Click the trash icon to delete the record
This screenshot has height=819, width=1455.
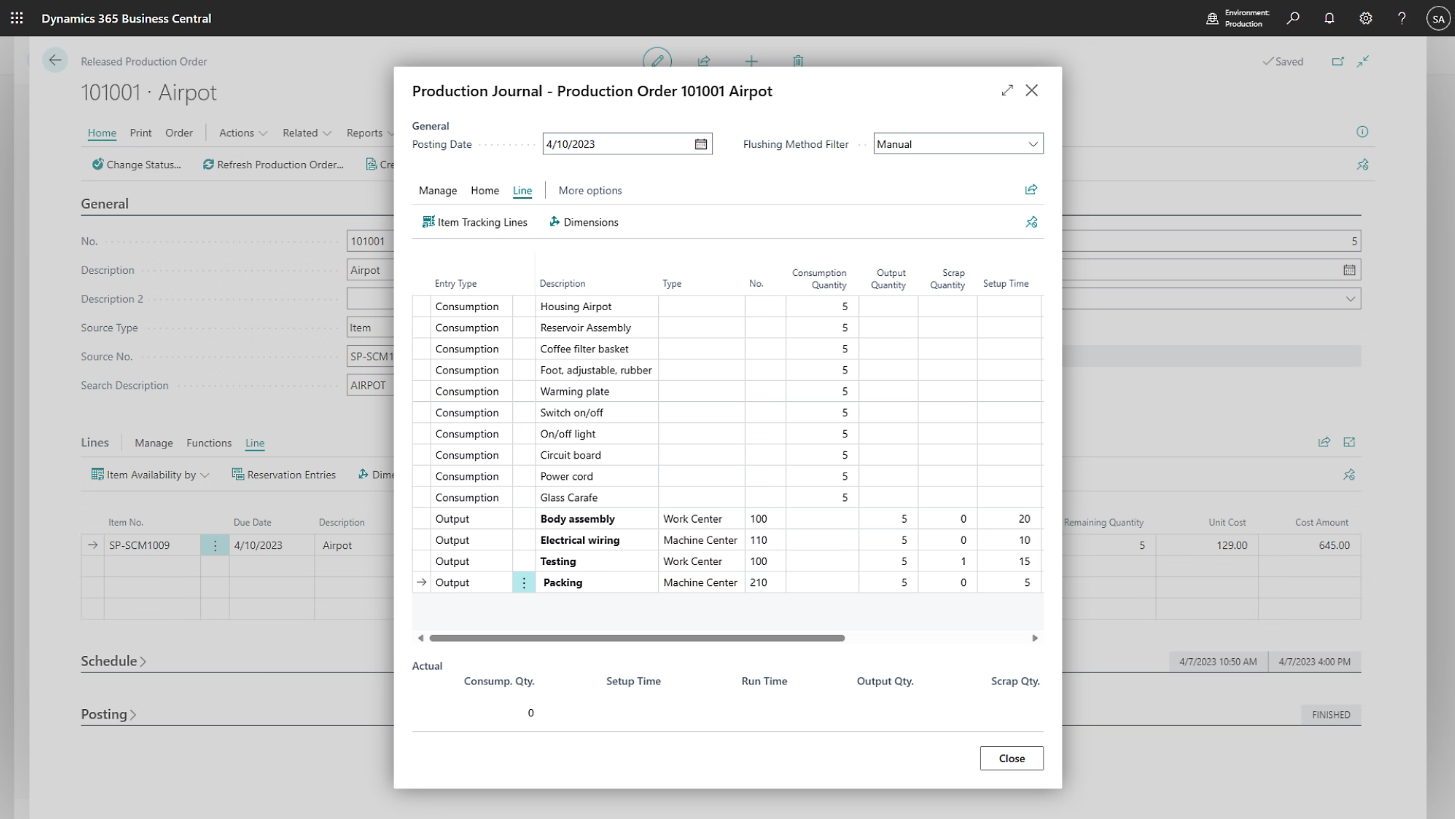797,61
